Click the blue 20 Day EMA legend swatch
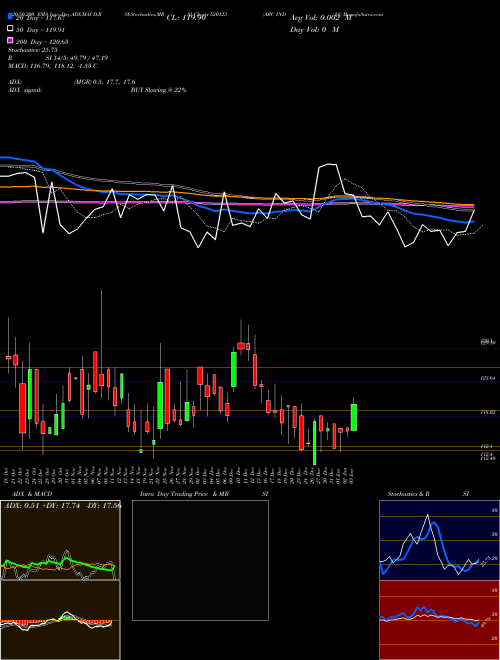The height and width of the screenshot is (660, 500). pyautogui.click(x=11, y=16)
